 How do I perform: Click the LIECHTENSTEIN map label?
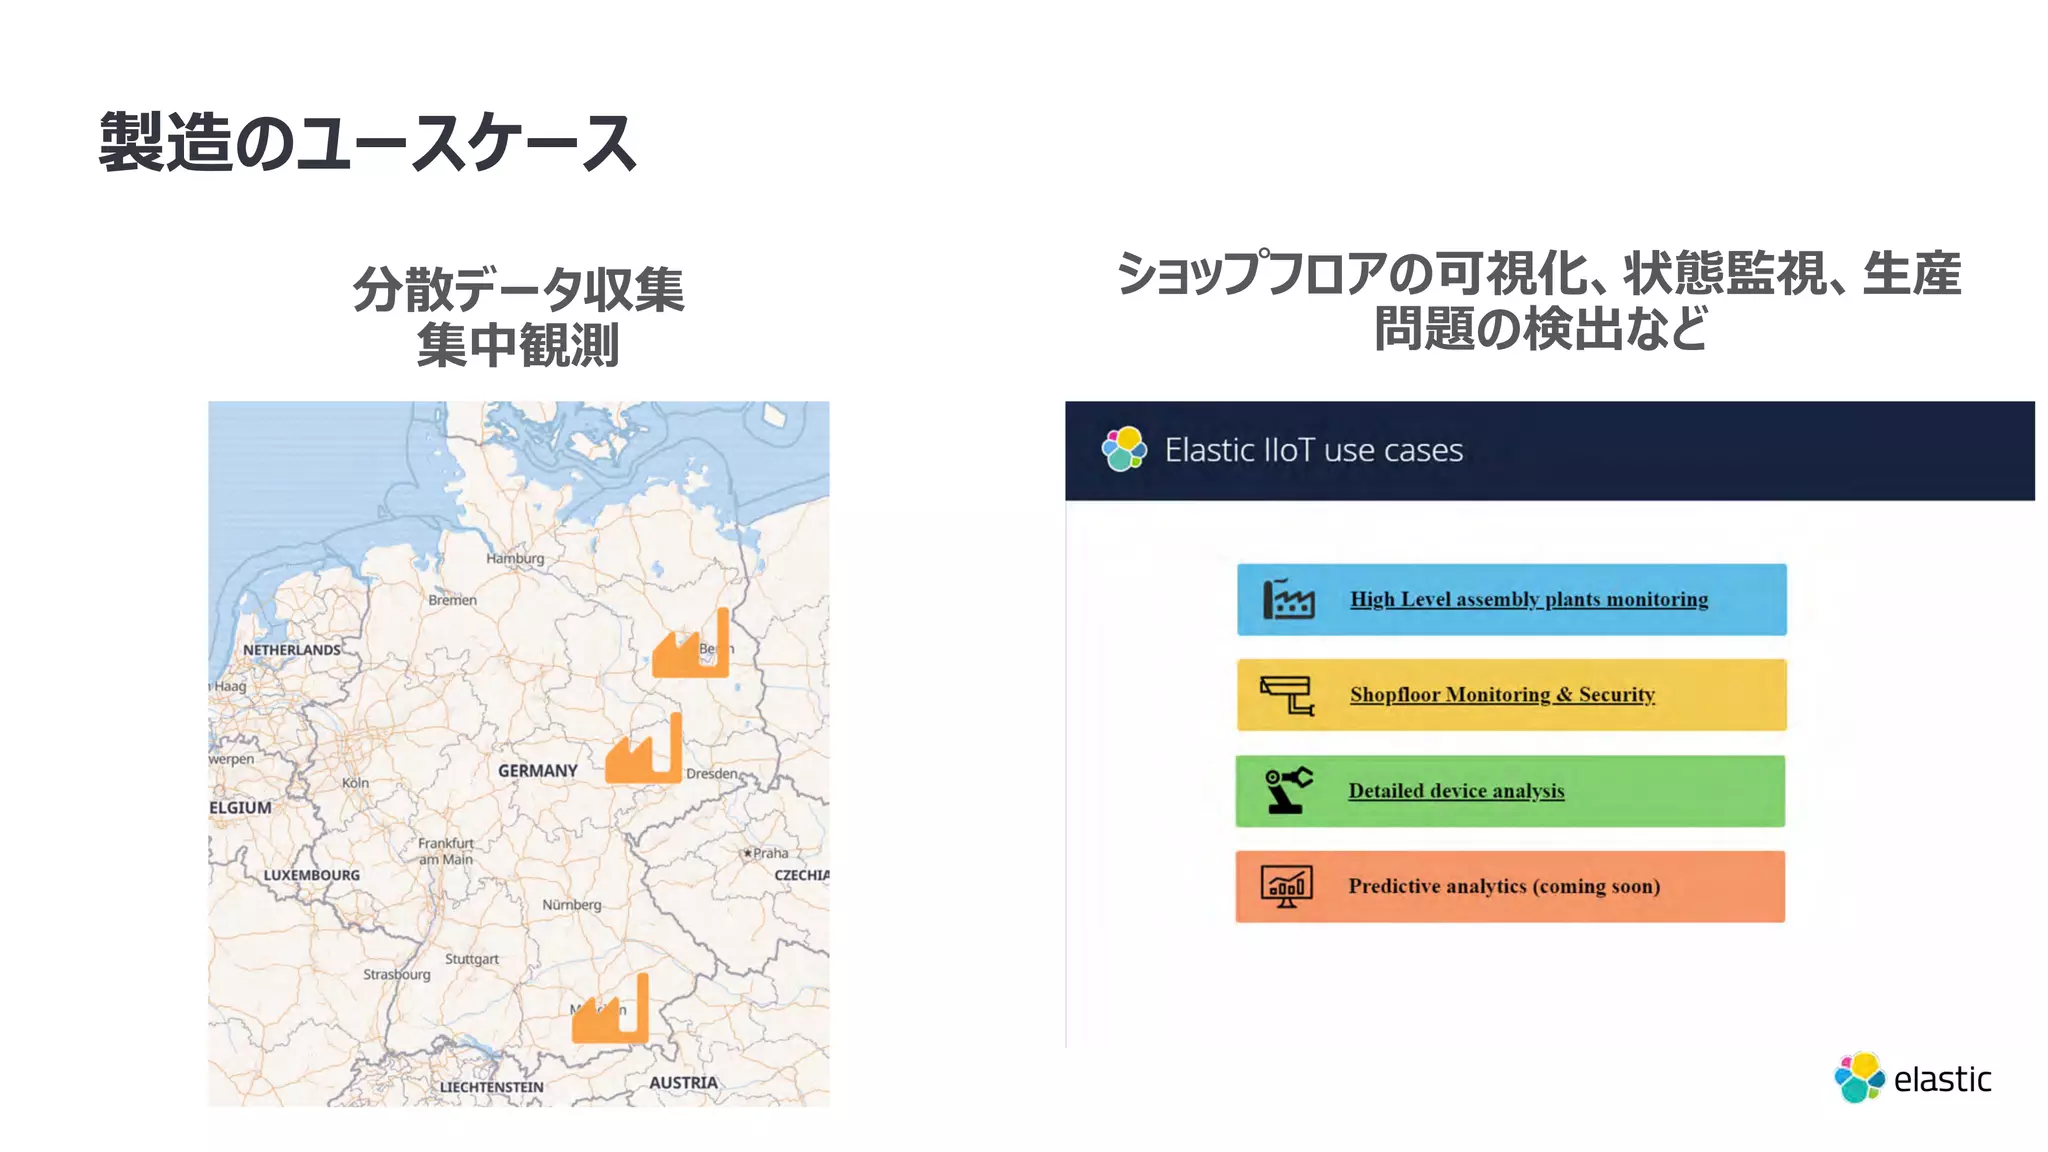coord(492,1087)
